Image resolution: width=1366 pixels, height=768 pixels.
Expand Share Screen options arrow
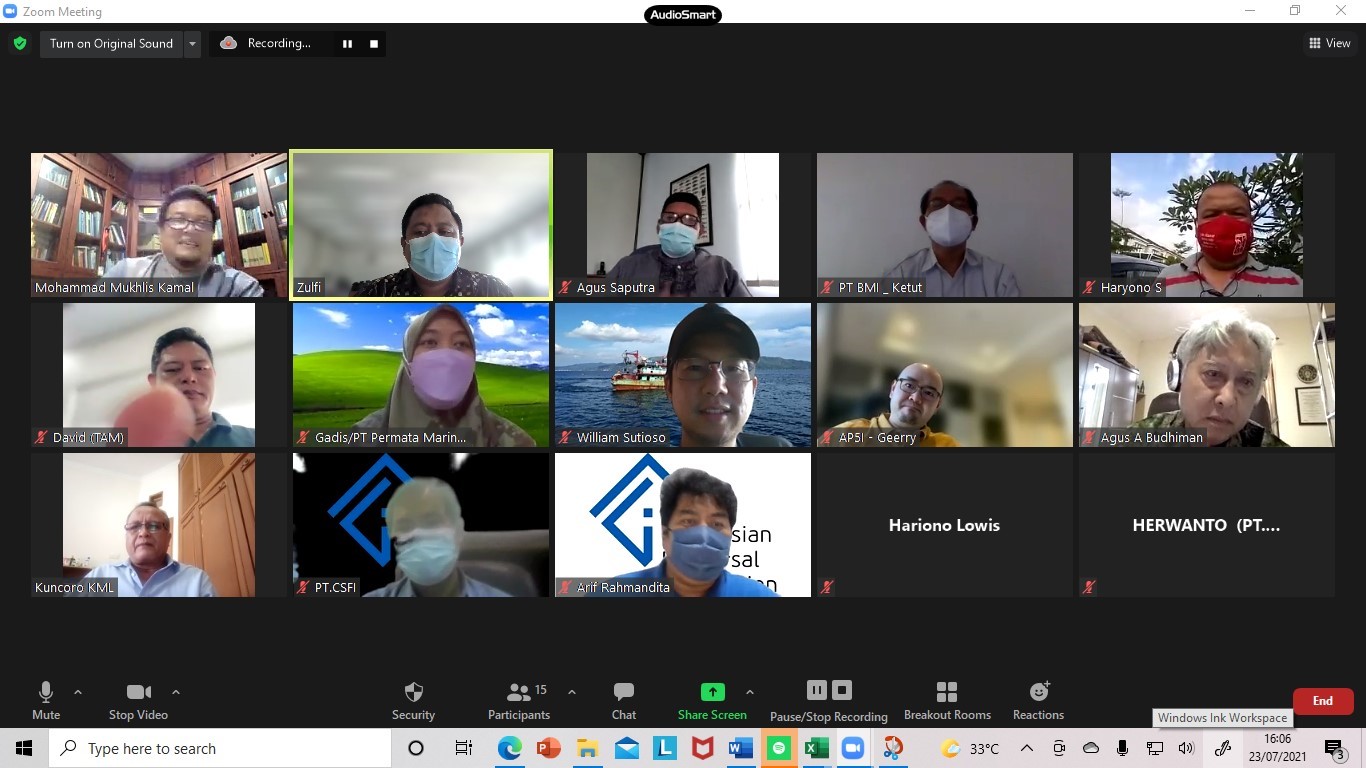[x=750, y=692]
